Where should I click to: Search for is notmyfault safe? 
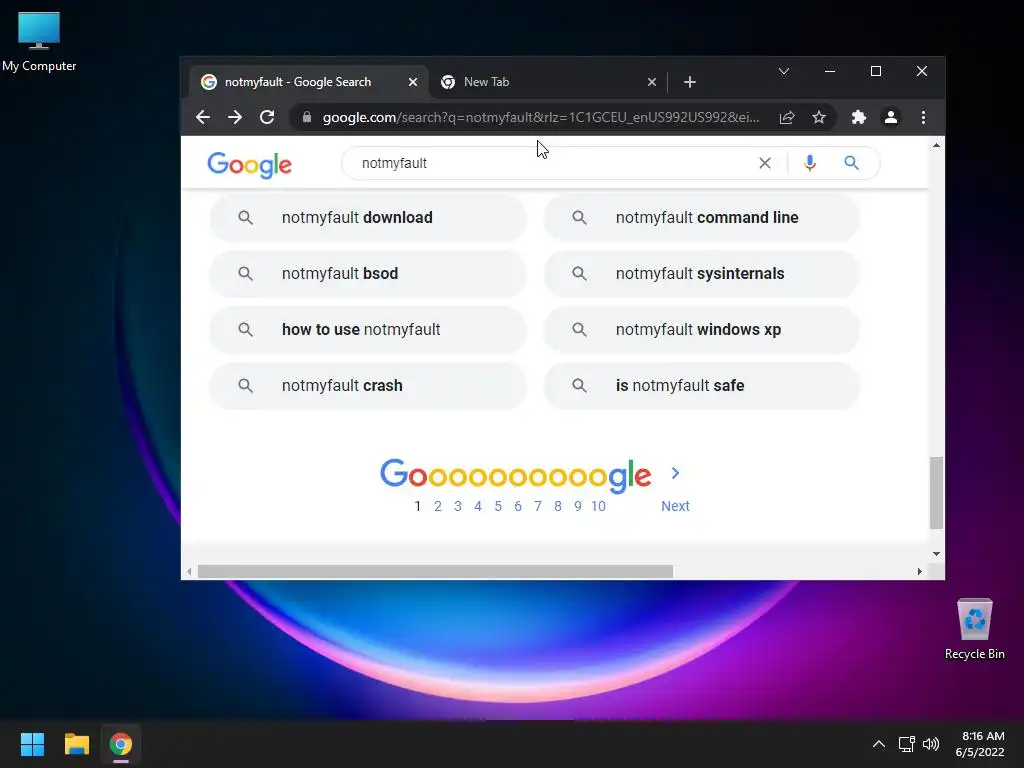pos(702,386)
